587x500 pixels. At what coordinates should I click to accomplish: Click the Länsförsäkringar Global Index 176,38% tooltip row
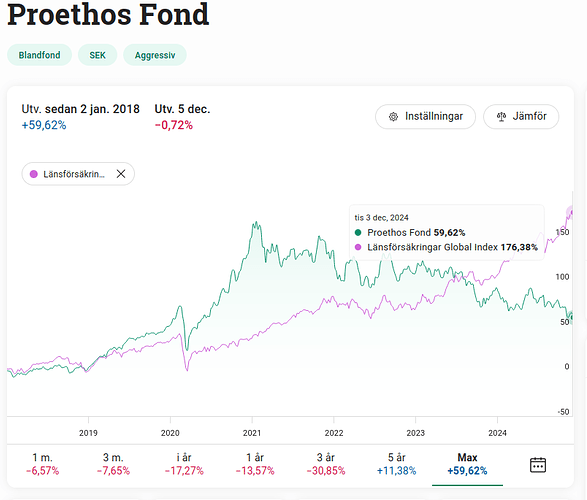point(446,247)
